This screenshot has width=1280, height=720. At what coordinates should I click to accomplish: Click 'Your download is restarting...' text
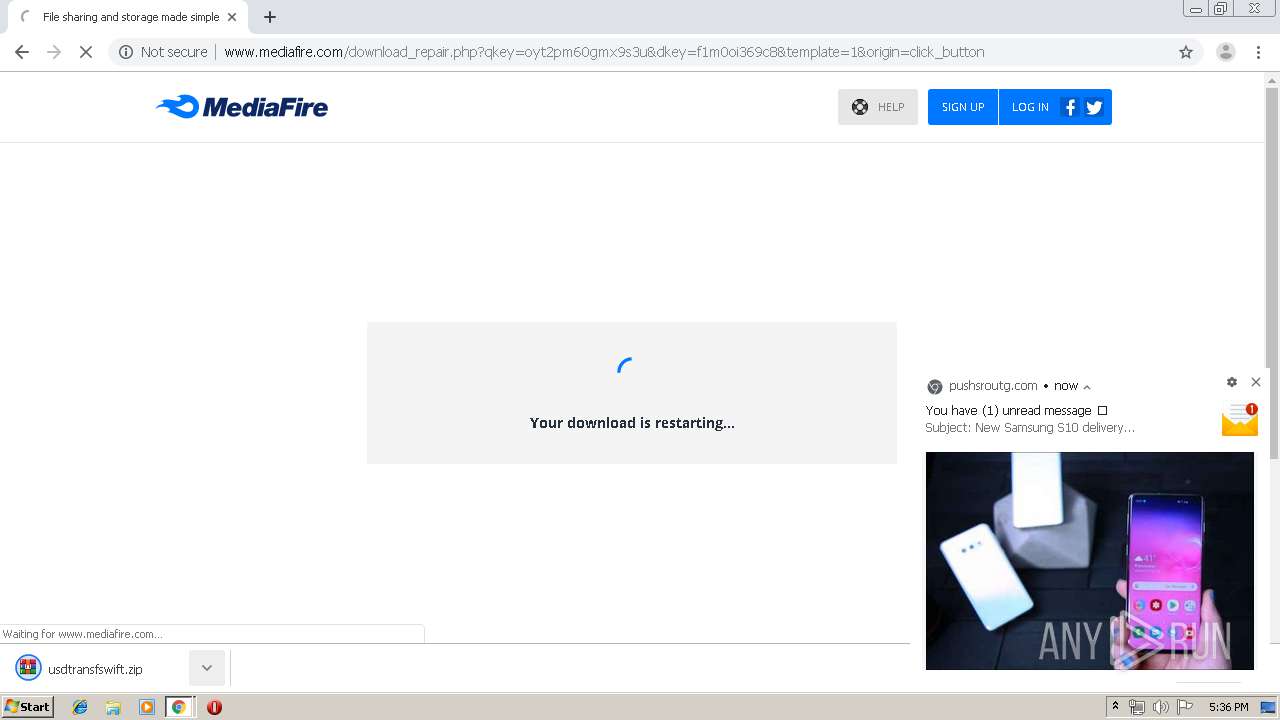[632, 423]
